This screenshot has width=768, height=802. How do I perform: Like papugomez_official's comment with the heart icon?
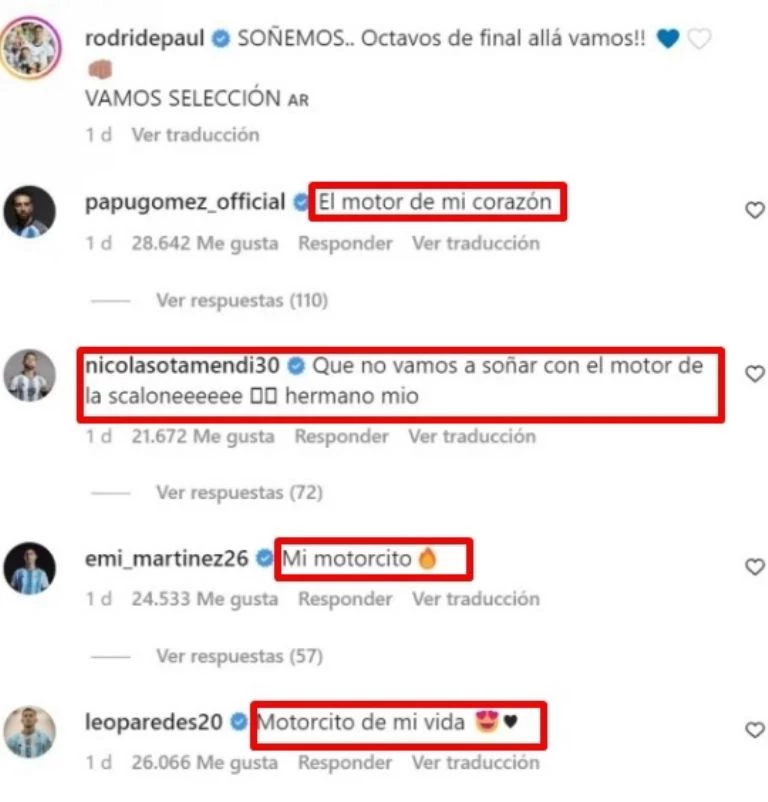pyautogui.click(x=754, y=210)
